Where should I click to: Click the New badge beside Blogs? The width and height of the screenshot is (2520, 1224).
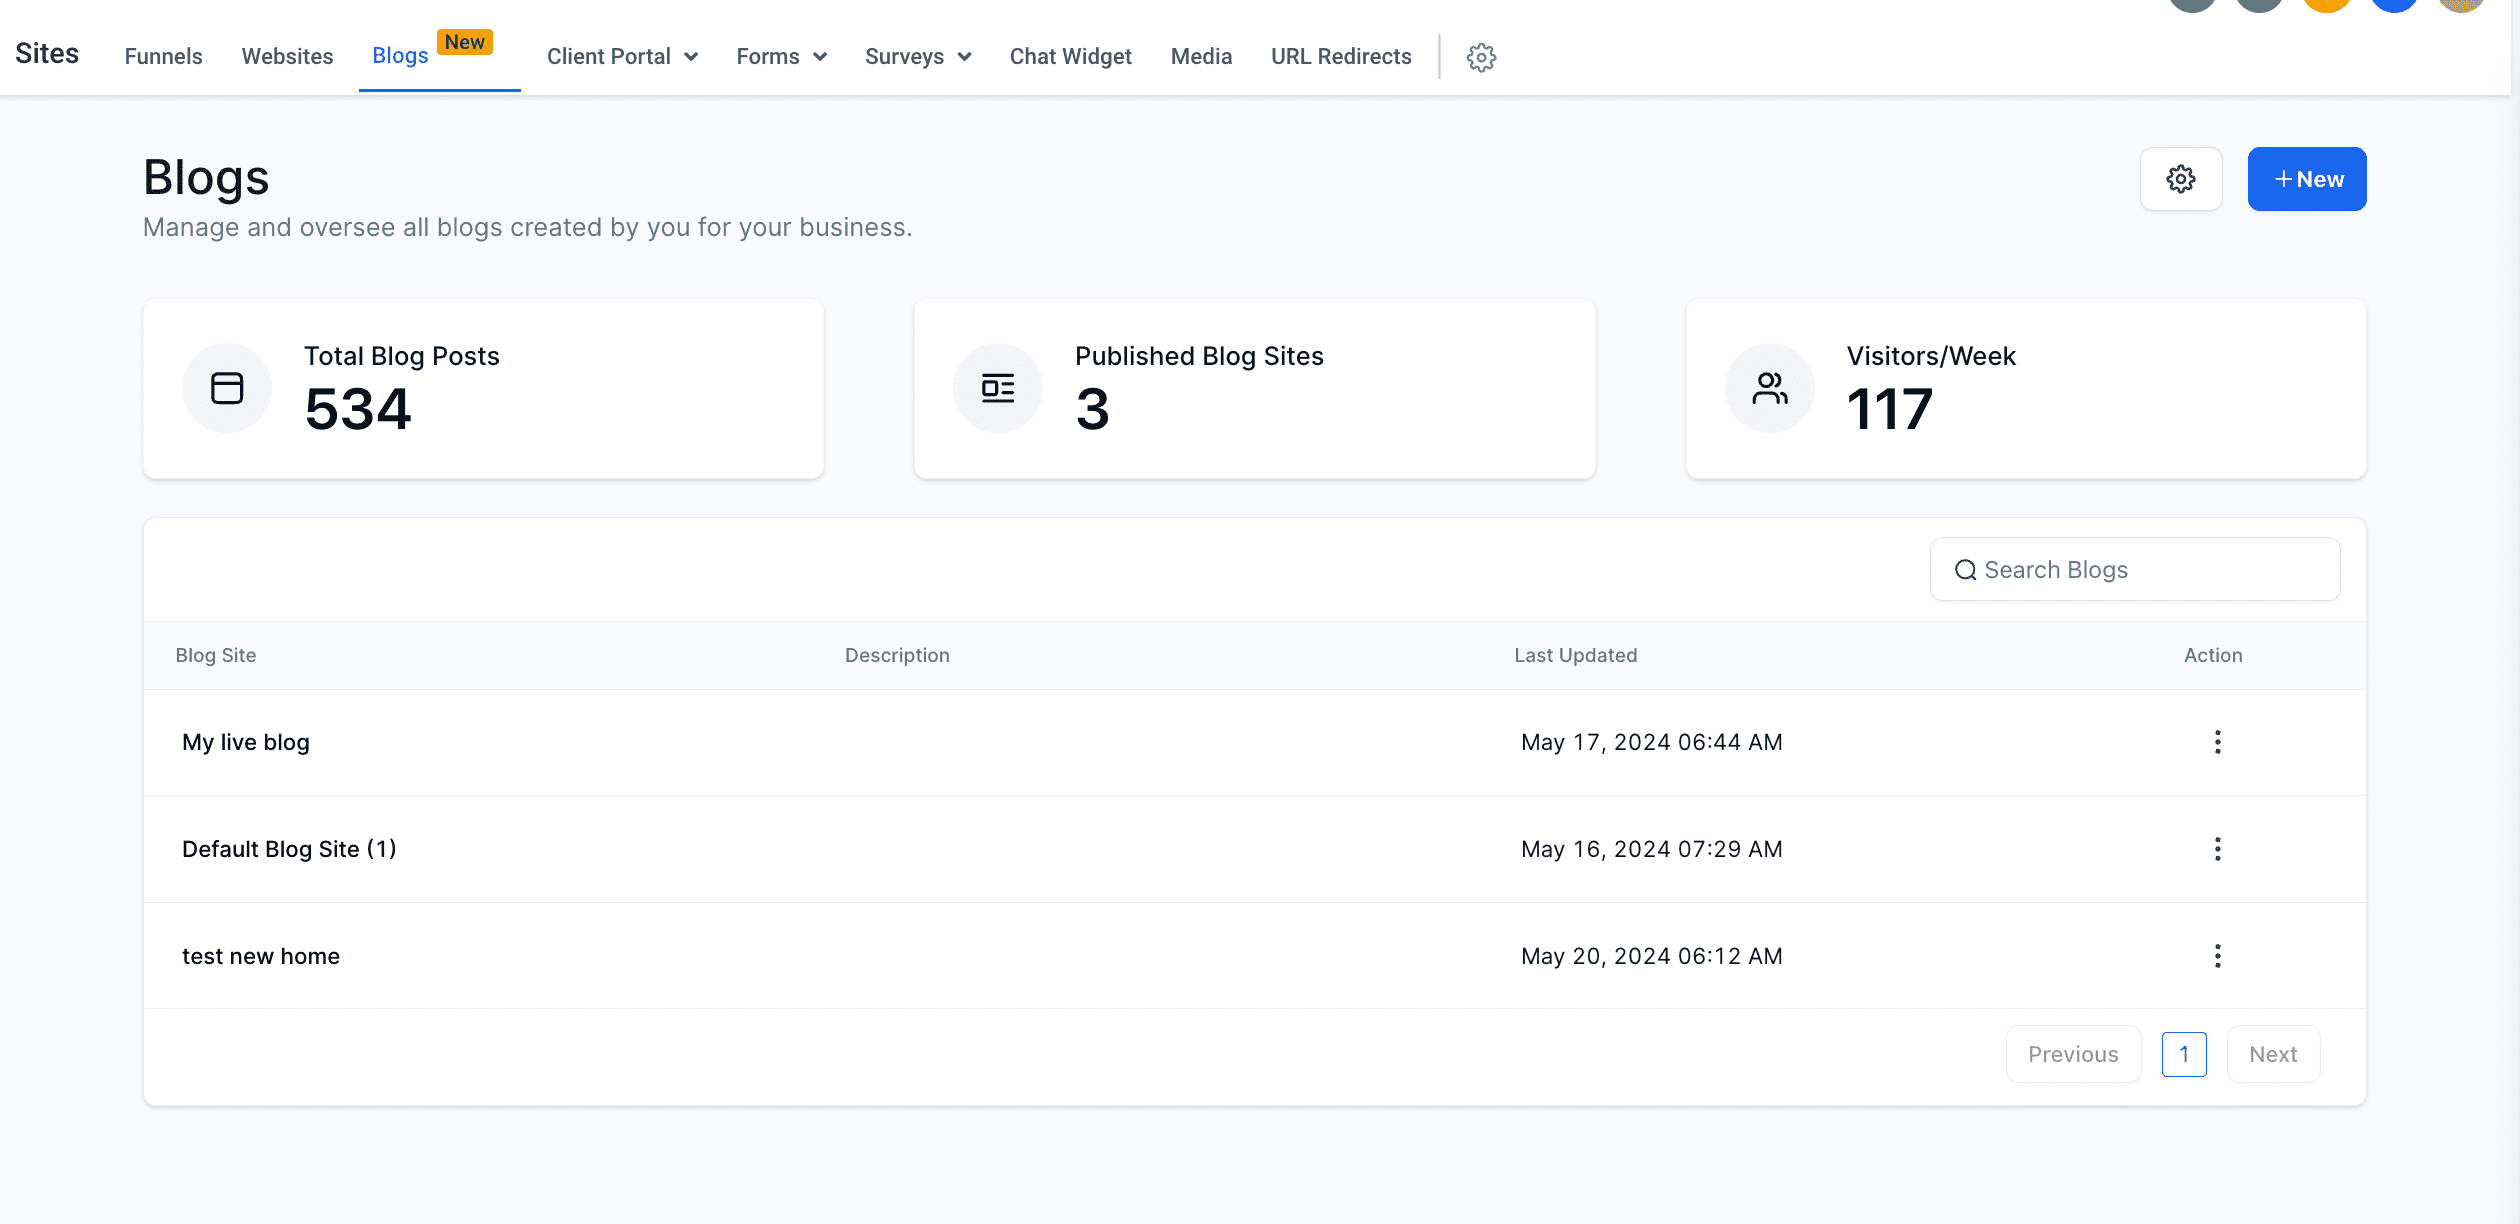465,42
